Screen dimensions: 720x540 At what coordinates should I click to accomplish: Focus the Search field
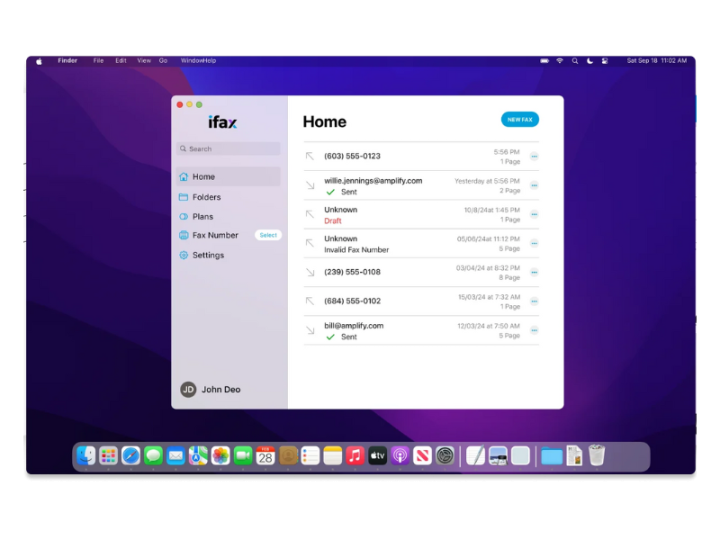click(x=228, y=149)
